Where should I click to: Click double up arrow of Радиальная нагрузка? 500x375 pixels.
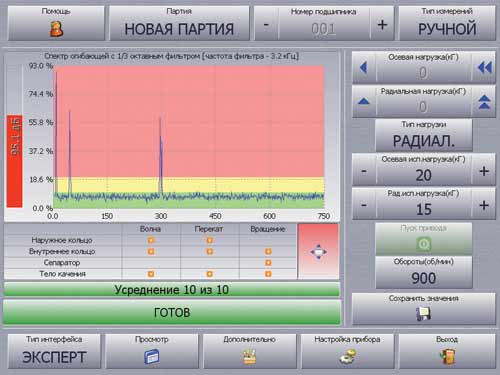pos(484,102)
